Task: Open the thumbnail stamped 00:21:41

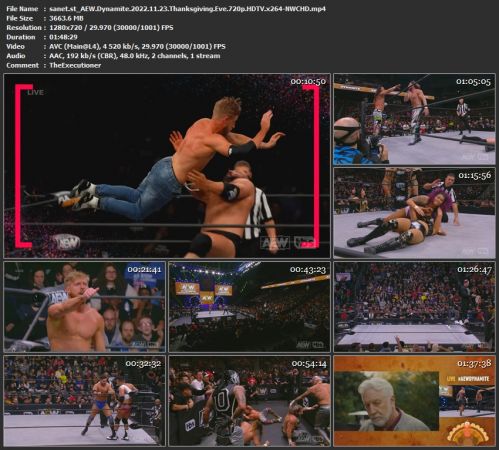Action: click(84, 307)
